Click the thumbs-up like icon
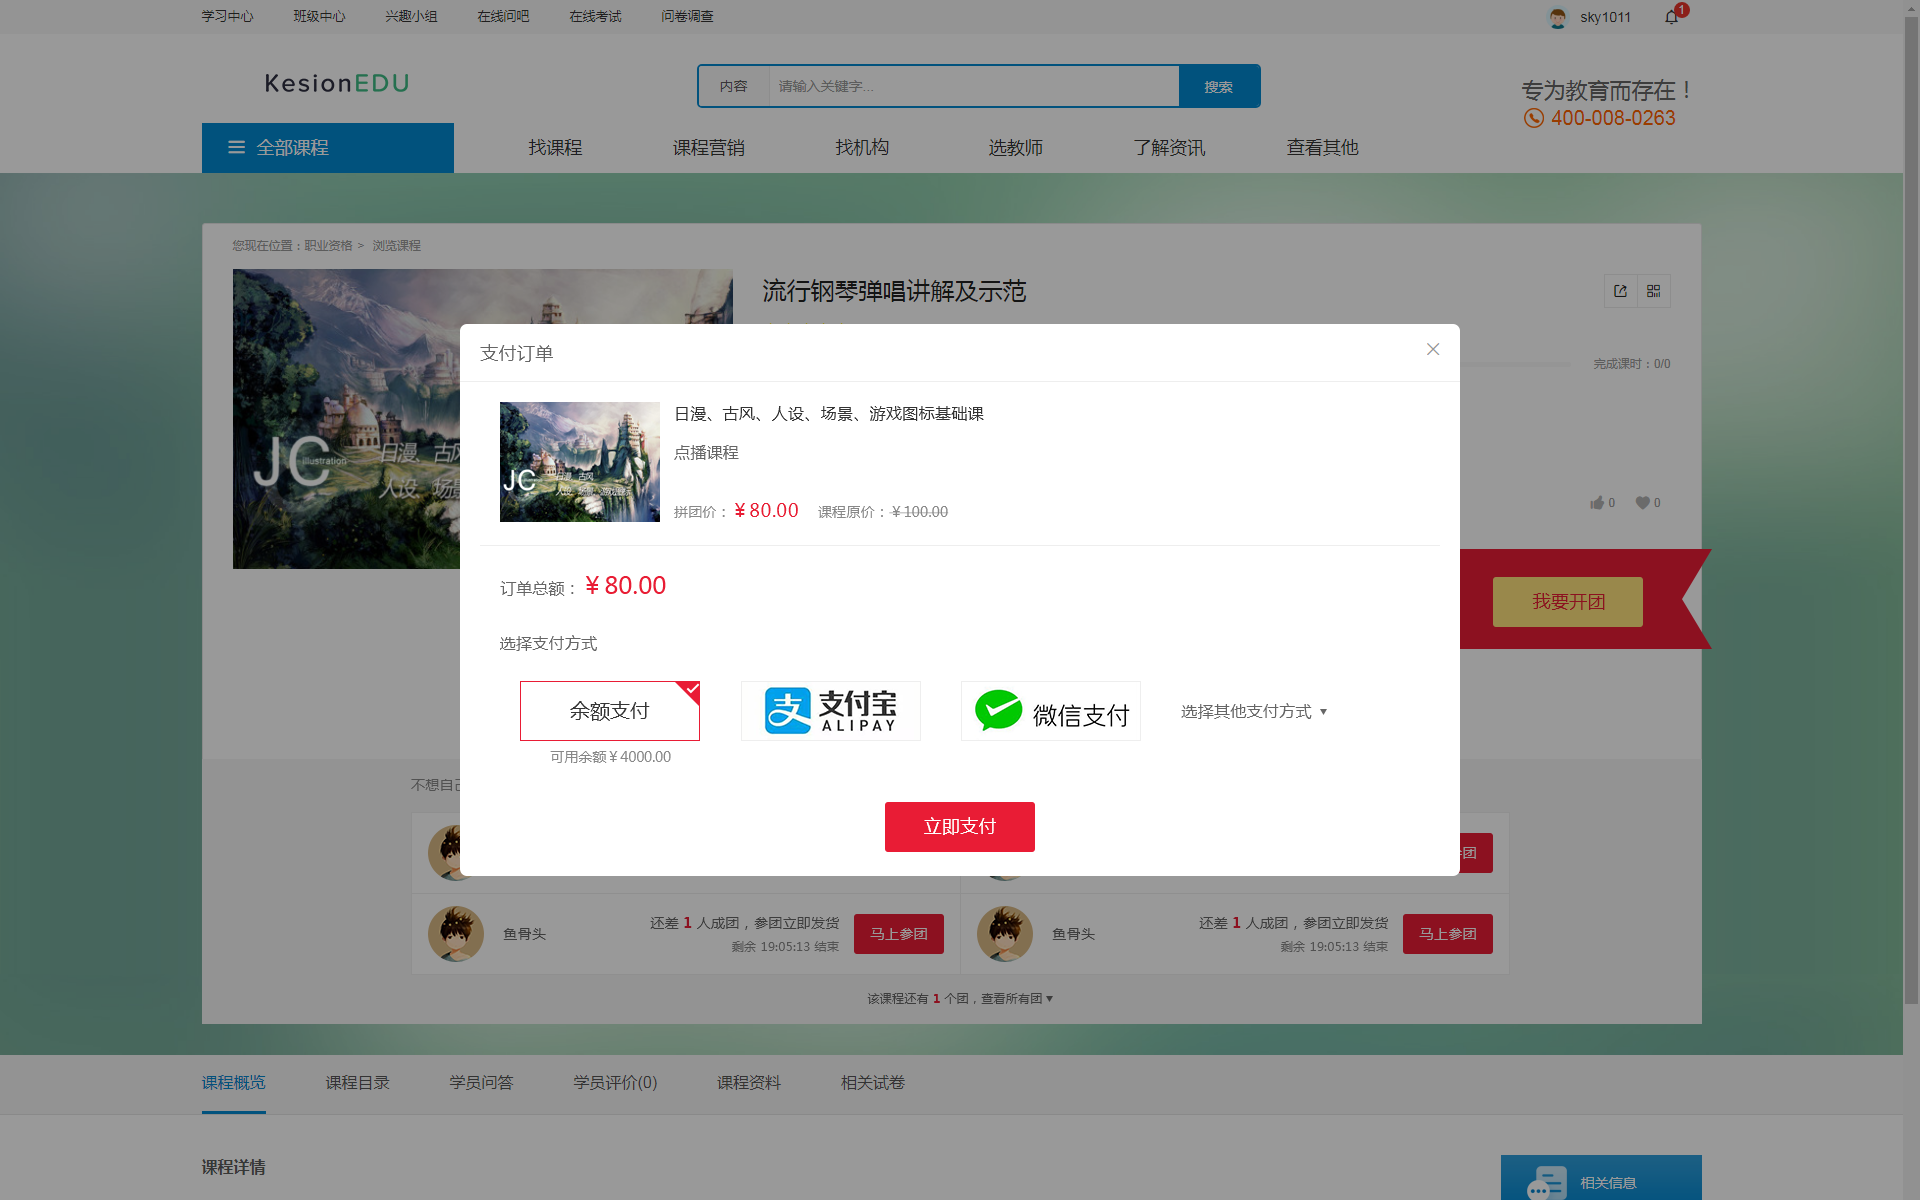Screen dimensions: 1920x1200 1597,502
